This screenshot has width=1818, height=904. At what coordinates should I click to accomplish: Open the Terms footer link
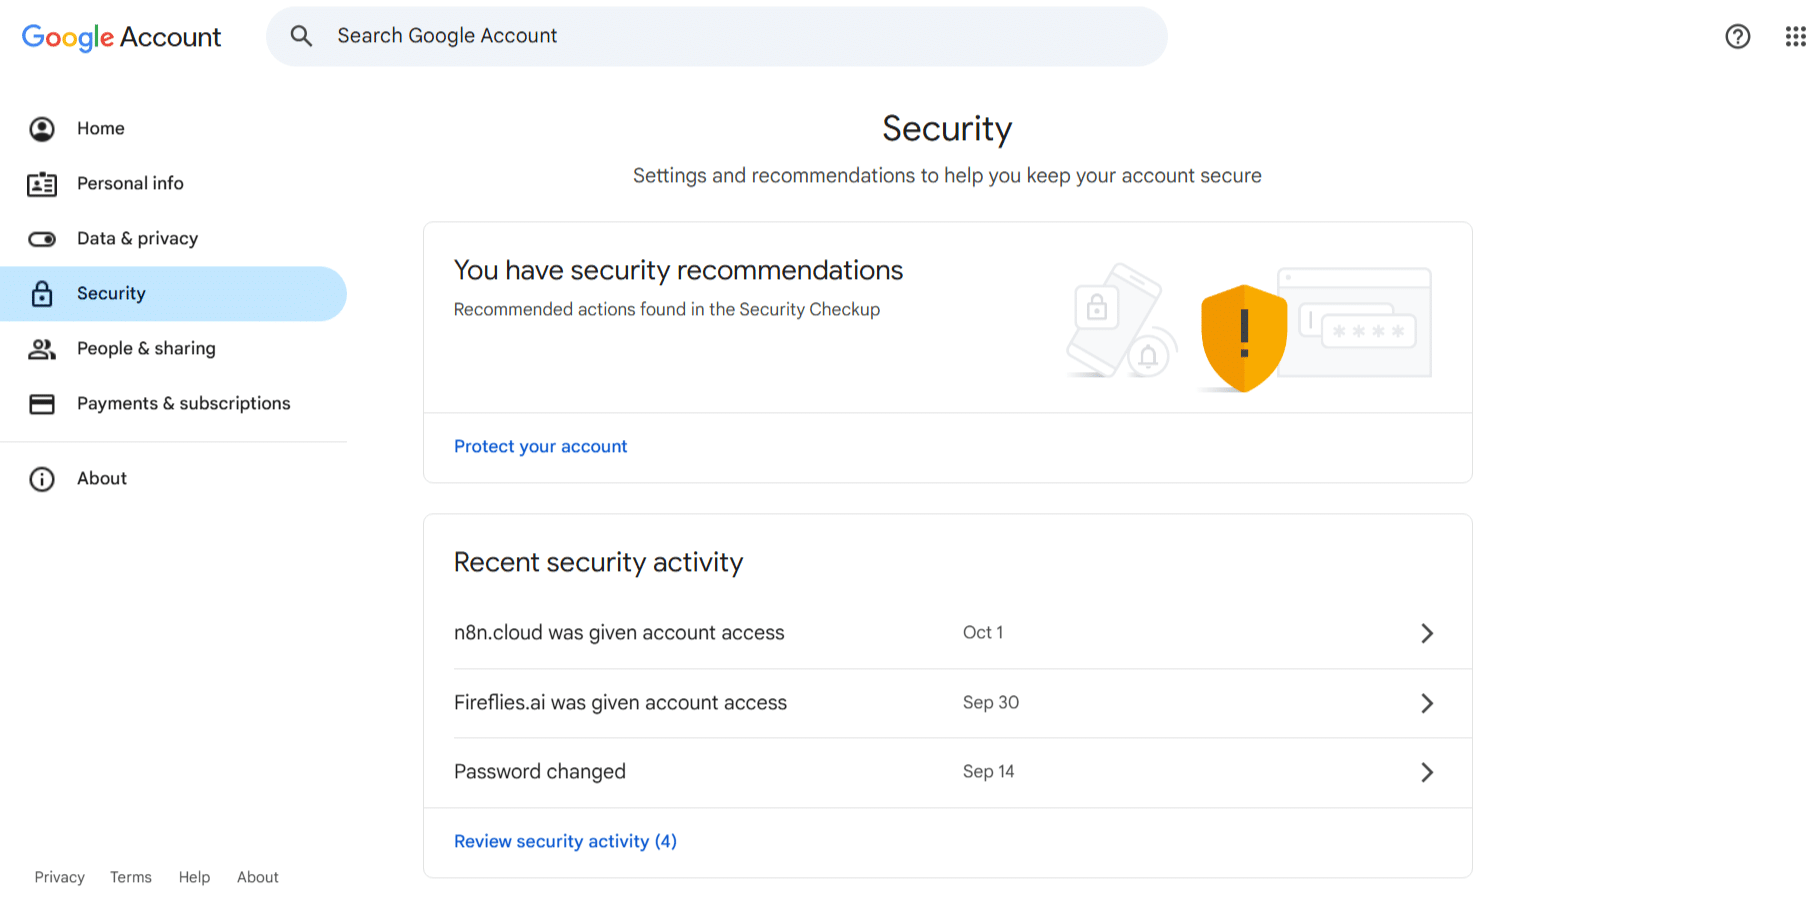pos(131,877)
